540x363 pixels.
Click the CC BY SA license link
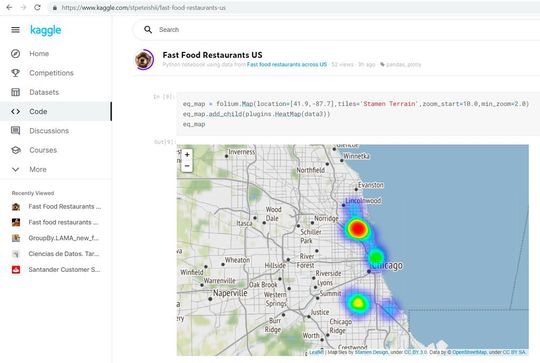pos(515,352)
